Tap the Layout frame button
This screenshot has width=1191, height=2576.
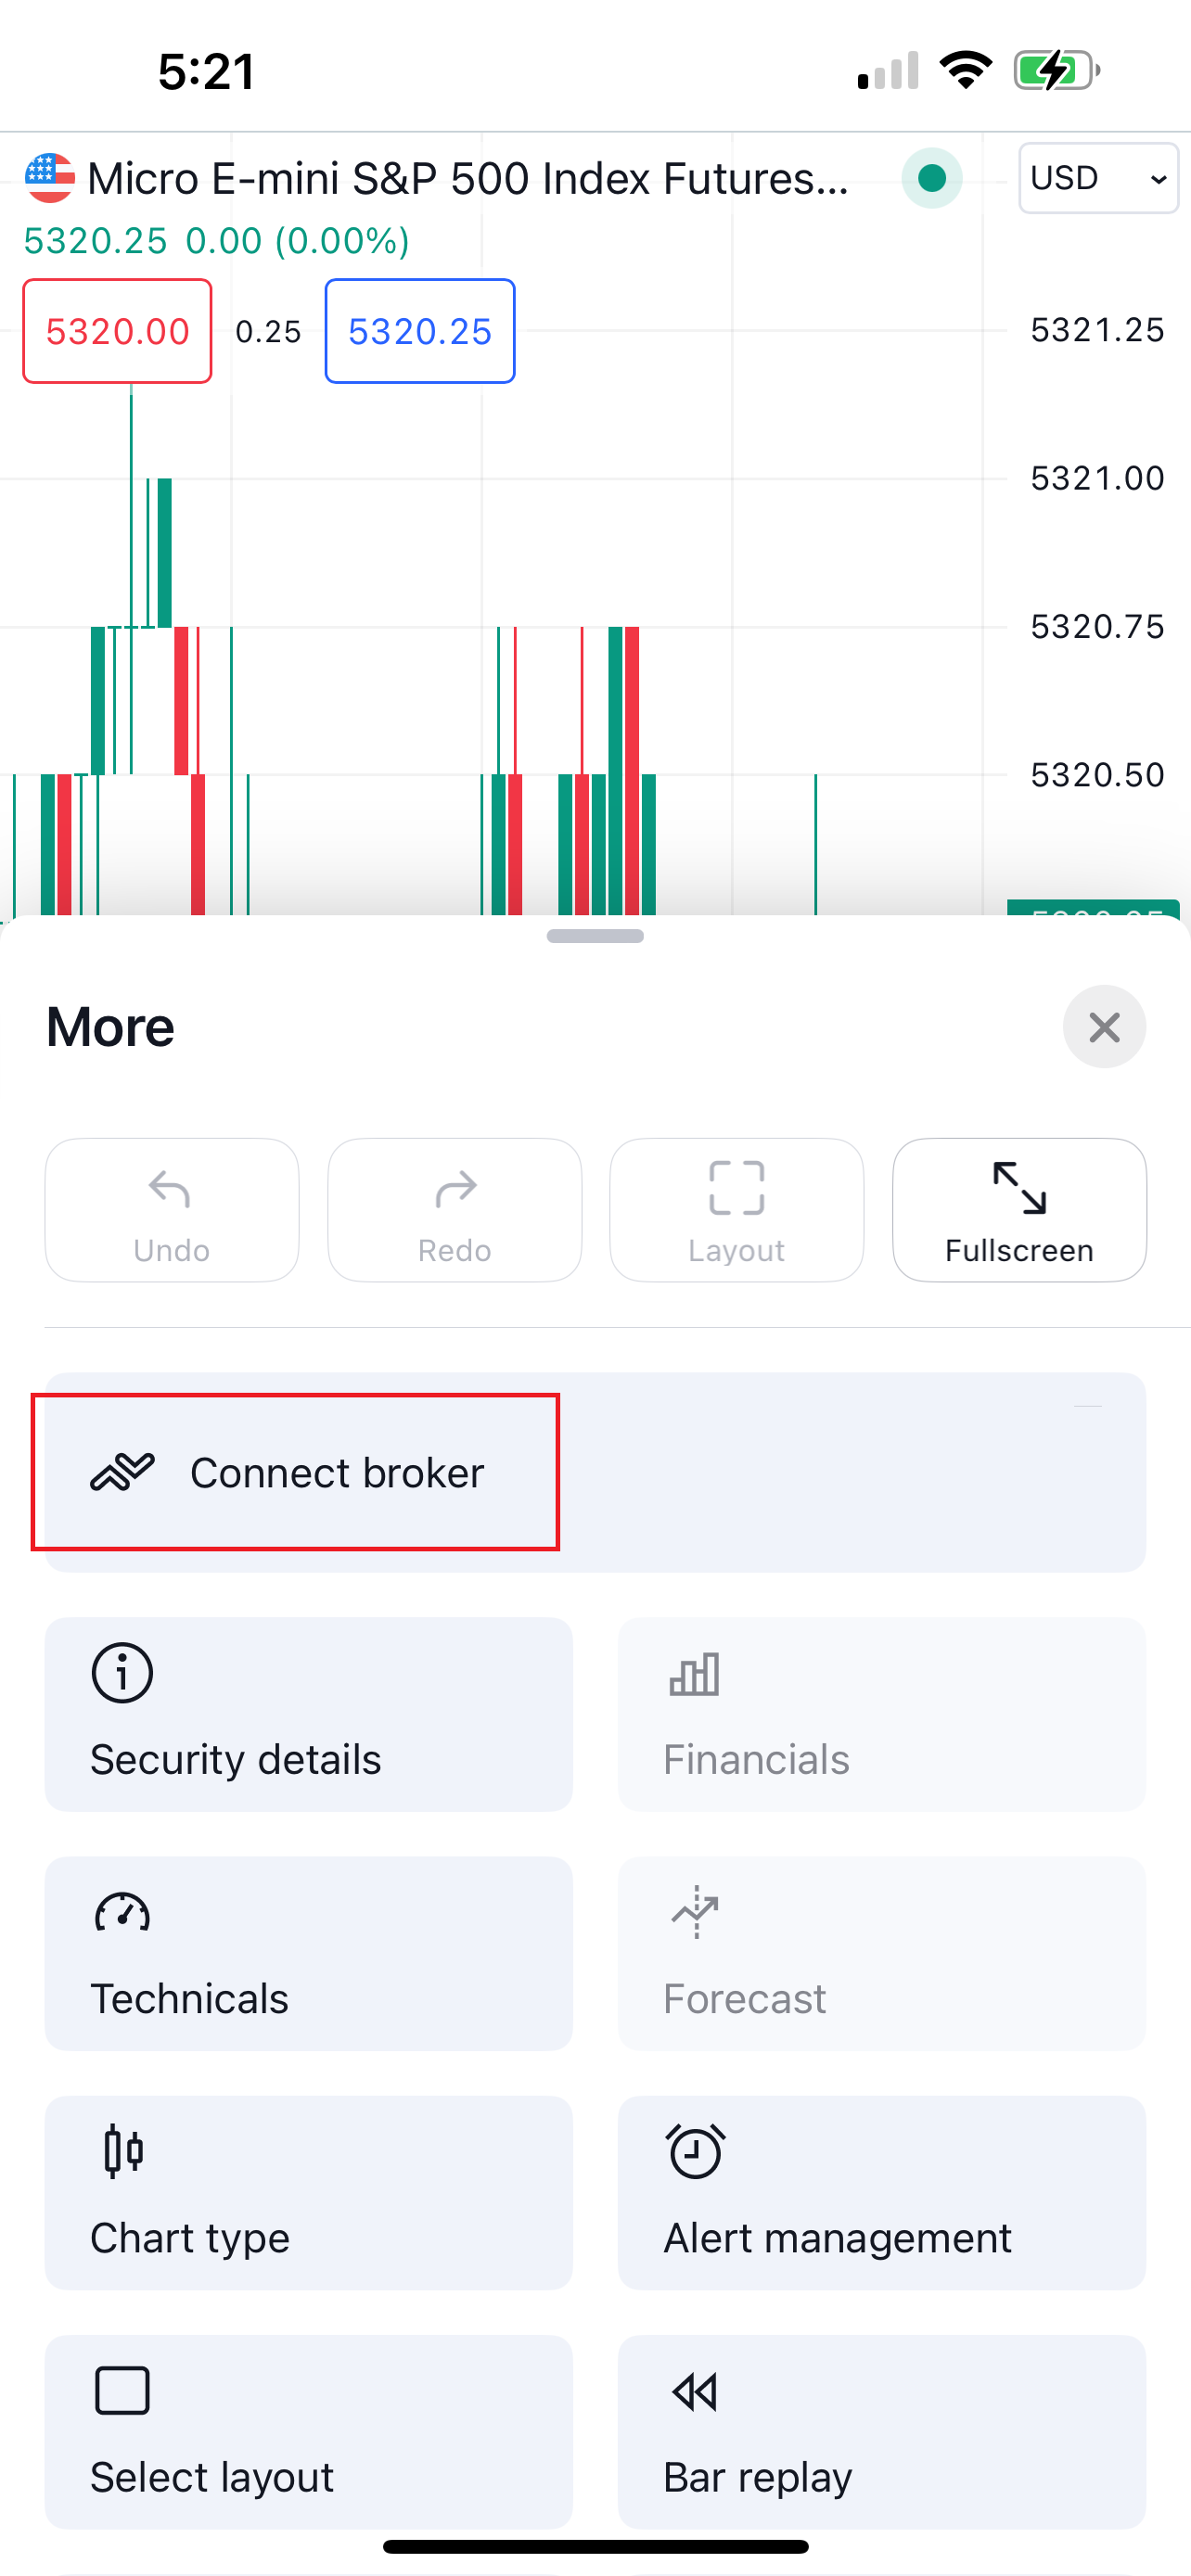pos(737,1210)
